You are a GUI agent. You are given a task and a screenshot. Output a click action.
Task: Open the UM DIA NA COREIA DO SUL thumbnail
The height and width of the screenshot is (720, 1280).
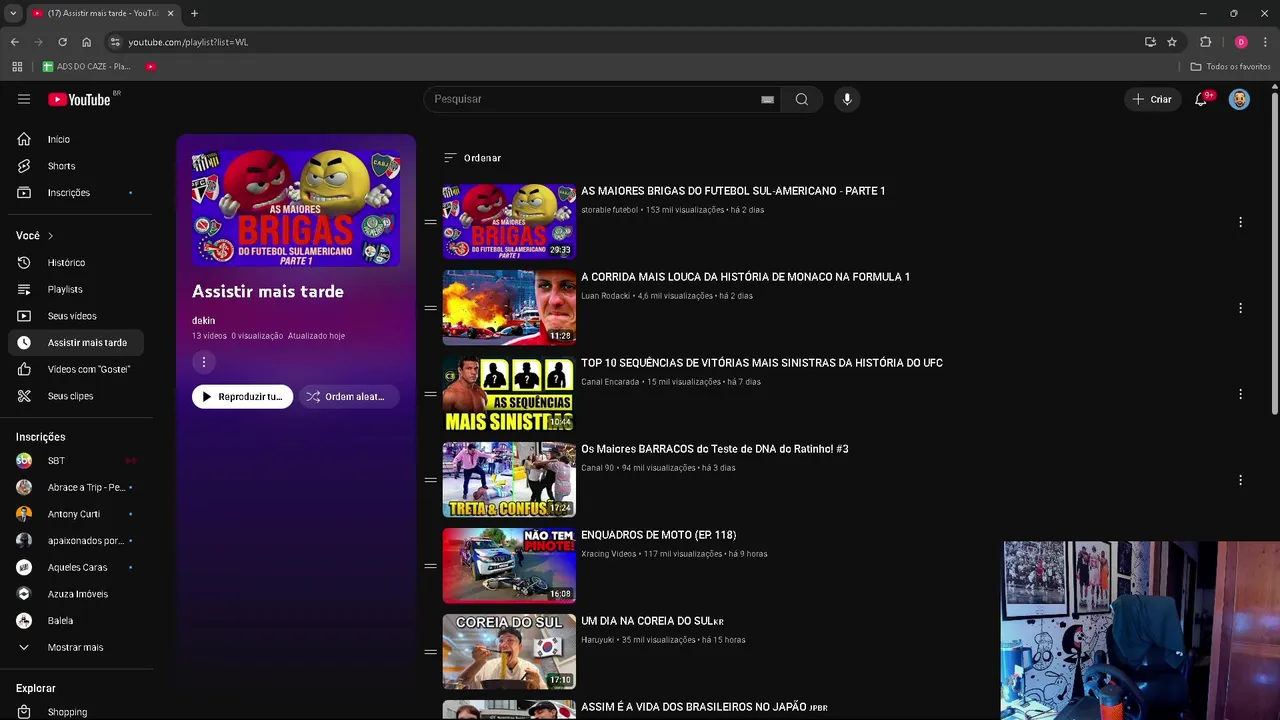(509, 651)
